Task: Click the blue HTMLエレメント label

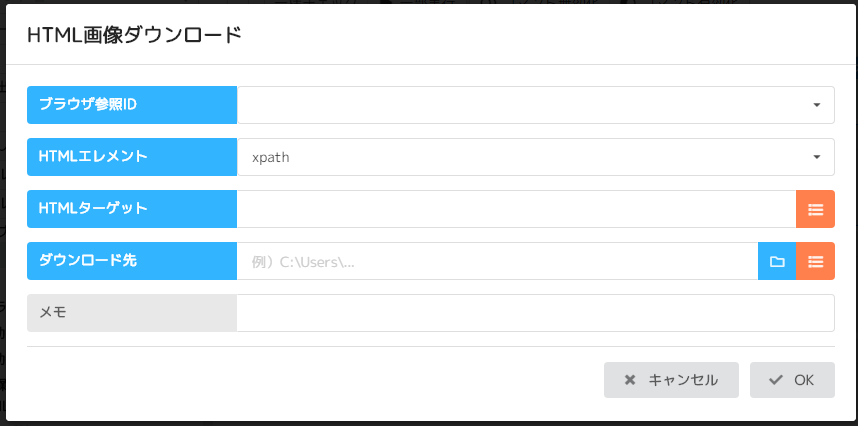Action: 132,157
